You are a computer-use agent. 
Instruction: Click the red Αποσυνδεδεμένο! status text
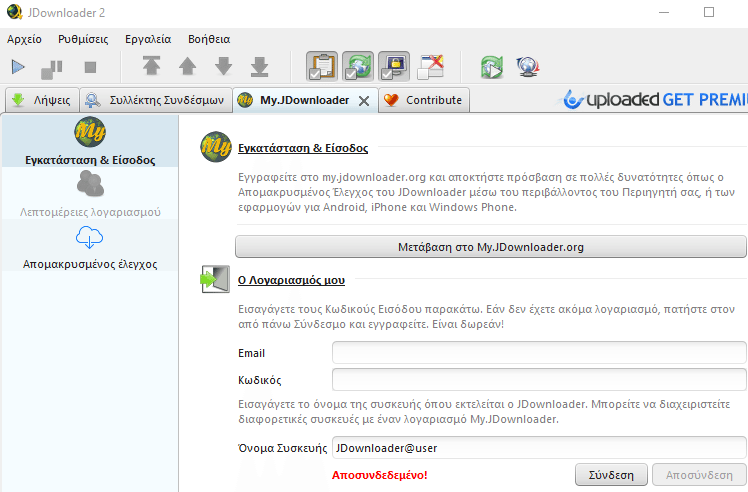380,475
